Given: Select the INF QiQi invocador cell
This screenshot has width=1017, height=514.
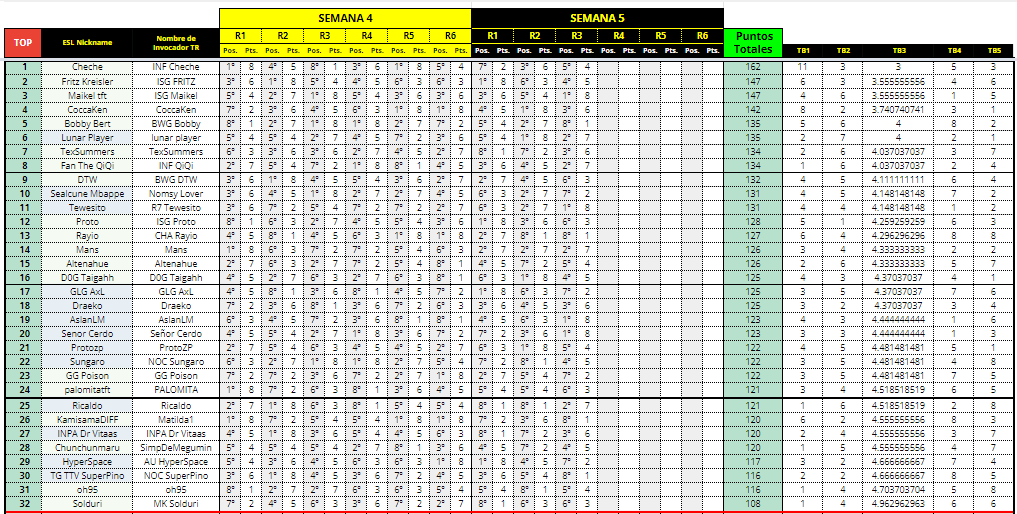Looking at the screenshot, I should (x=176, y=165).
